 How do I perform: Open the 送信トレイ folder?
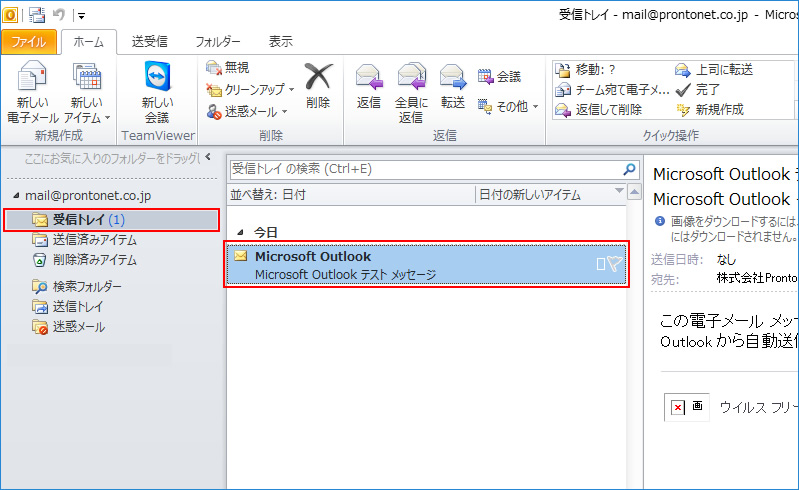click(68, 307)
